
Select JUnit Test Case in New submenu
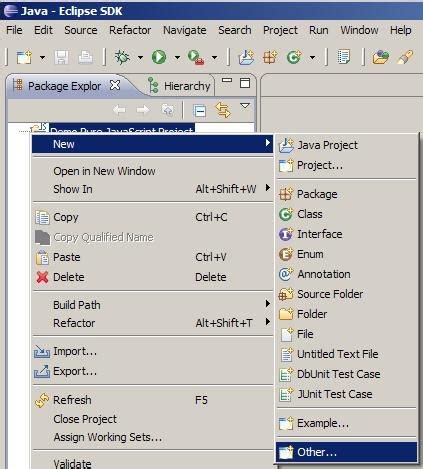347,394
